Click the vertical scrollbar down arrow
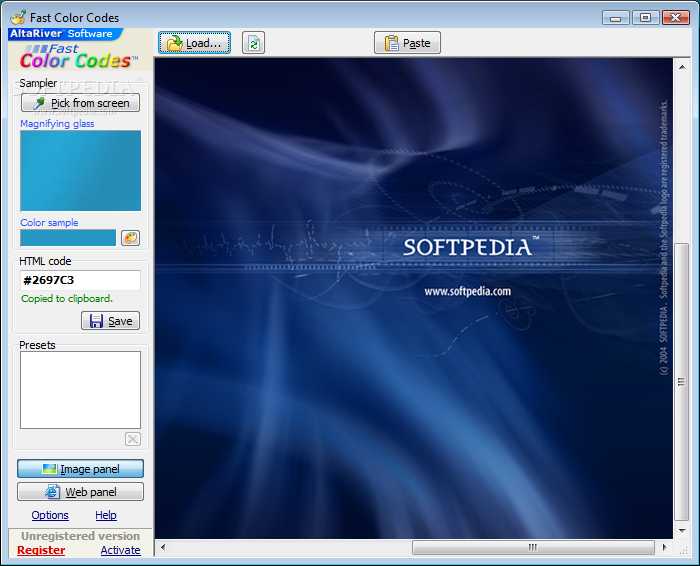700x566 pixels. (682, 531)
